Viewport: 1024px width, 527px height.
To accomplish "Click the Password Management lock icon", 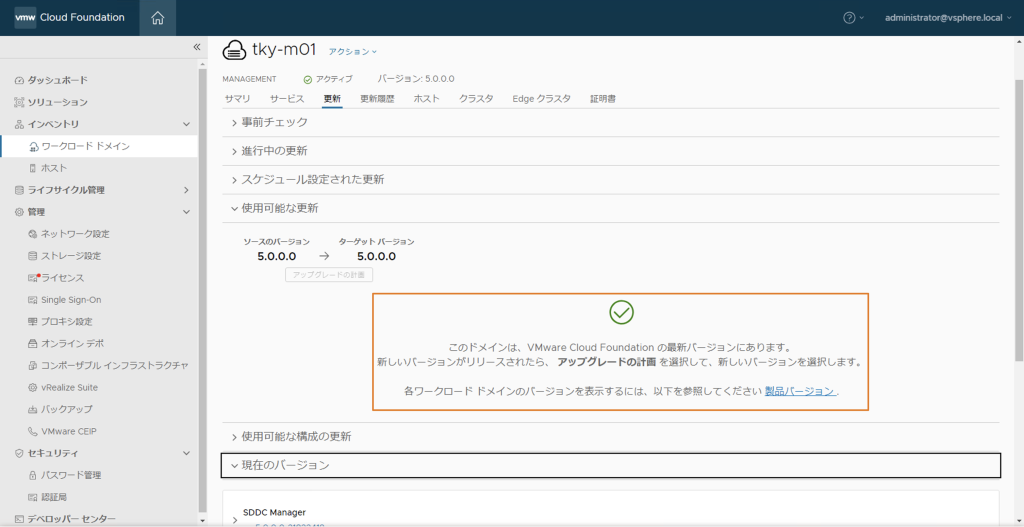I will (33, 475).
